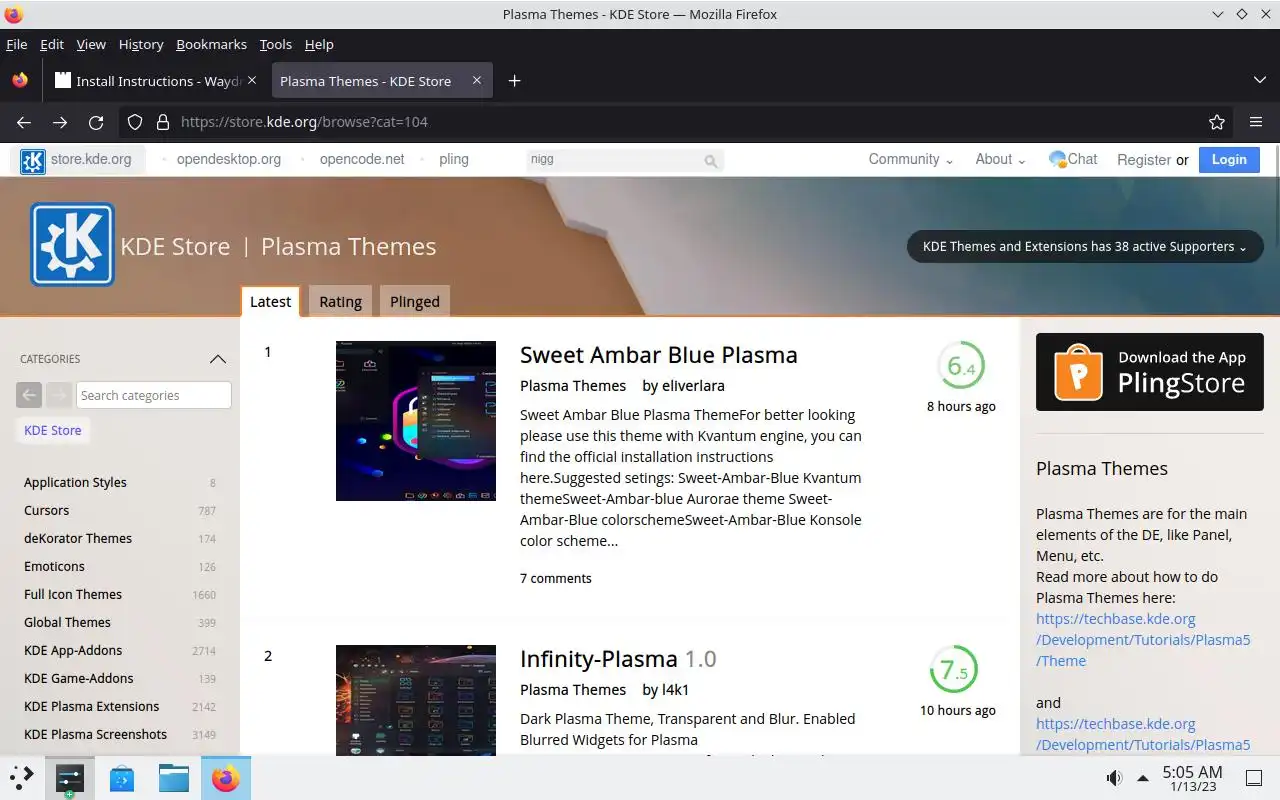Click the Firefox back arrow button
Viewport: 1280px width, 800px height.
(24, 122)
